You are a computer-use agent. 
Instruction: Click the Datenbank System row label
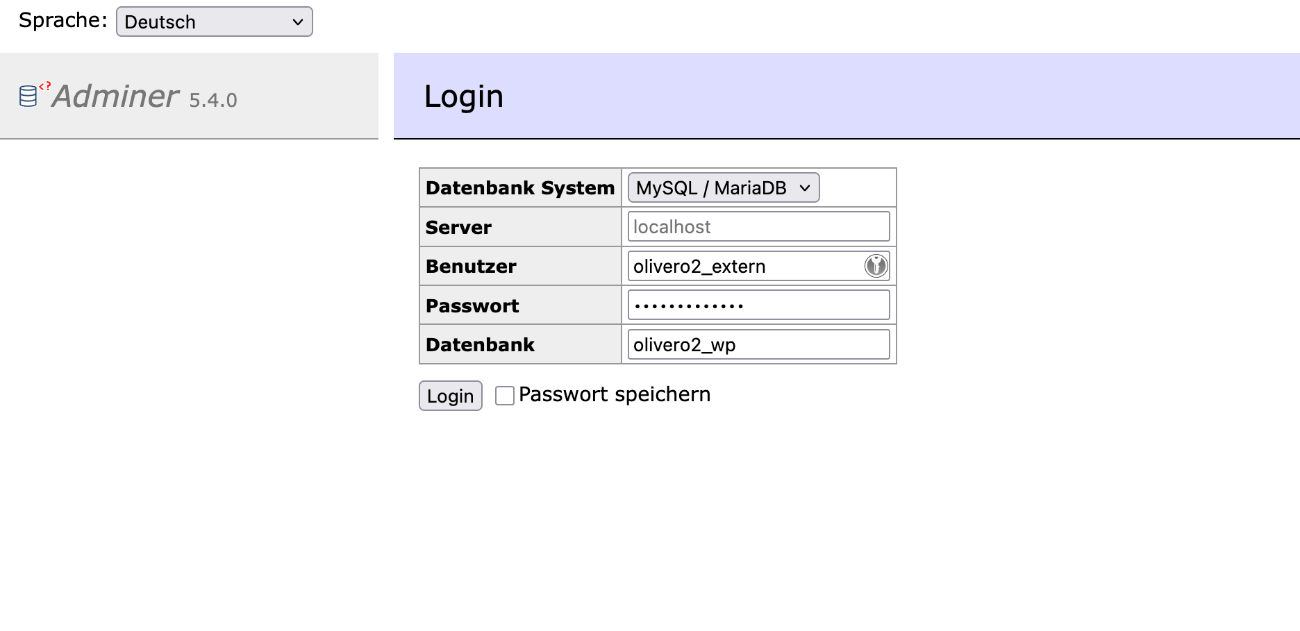[x=520, y=188]
